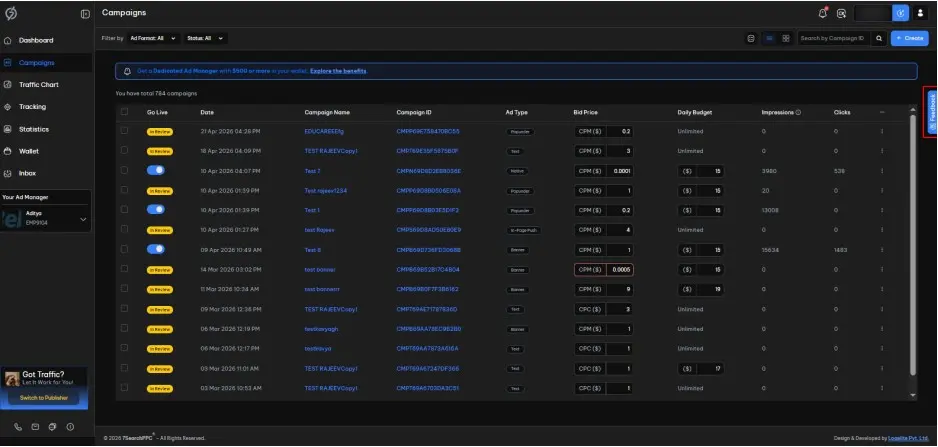The height and width of the screenshot is (447, 938).
Task: Toggle Go Live switch for Test 1
Action: pyautogui.click(x=156, y=210)
